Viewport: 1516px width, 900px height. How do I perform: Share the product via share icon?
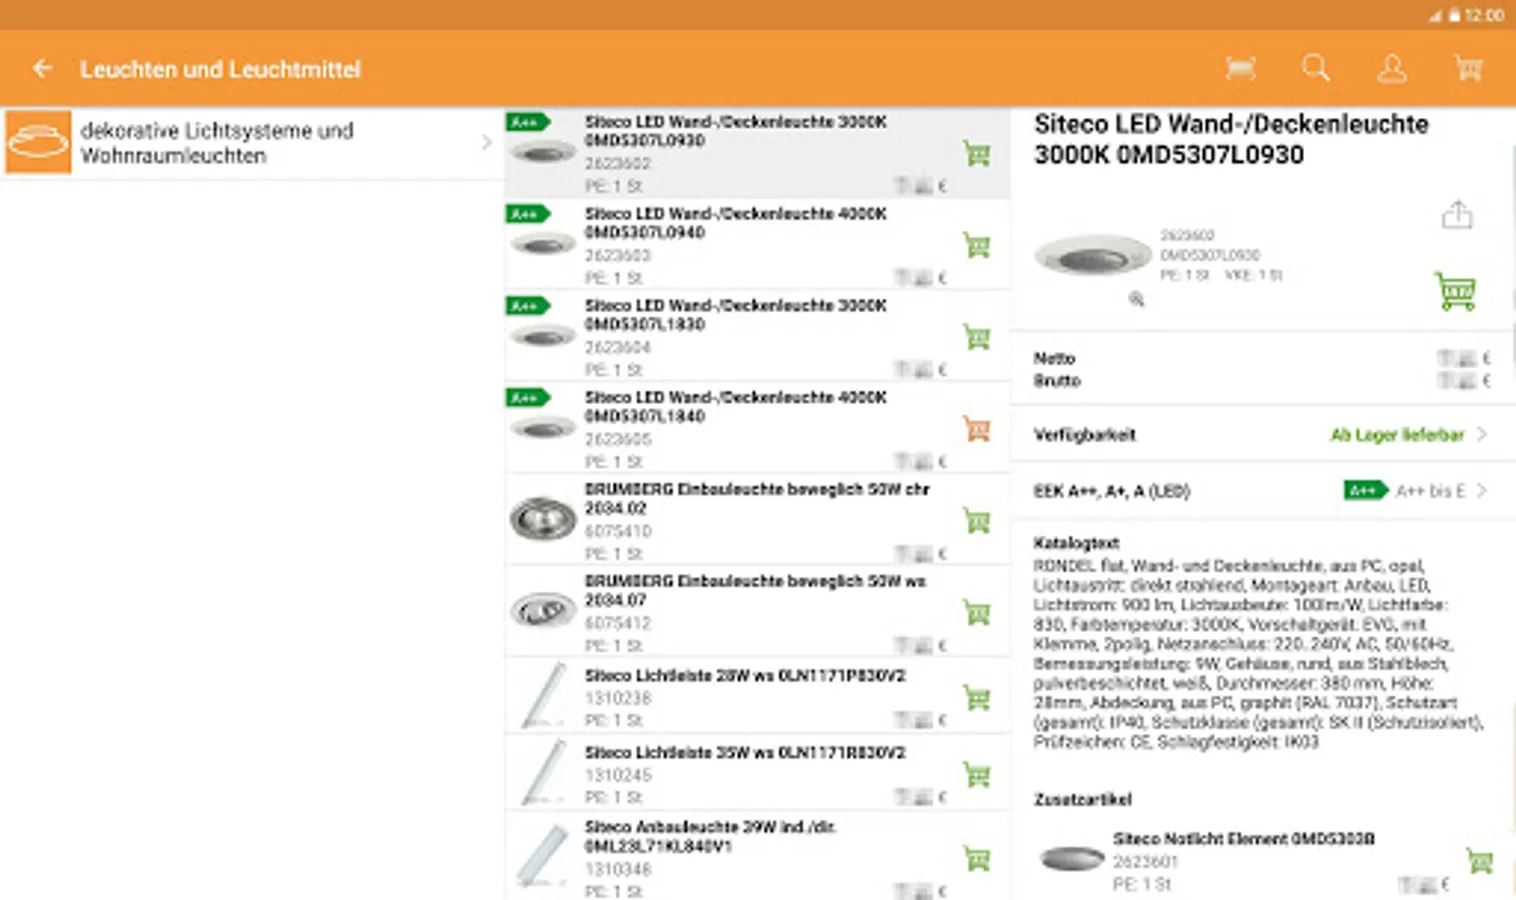coord(1457,215)
